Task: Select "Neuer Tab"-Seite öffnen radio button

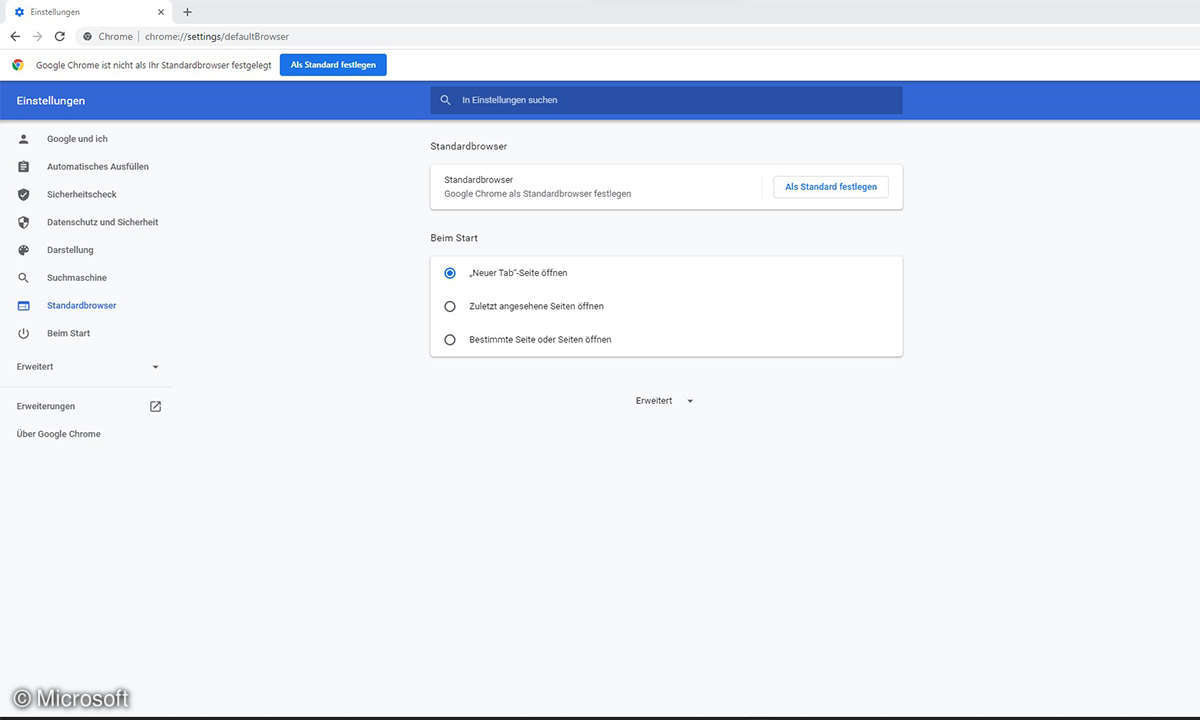Action: 450,273
